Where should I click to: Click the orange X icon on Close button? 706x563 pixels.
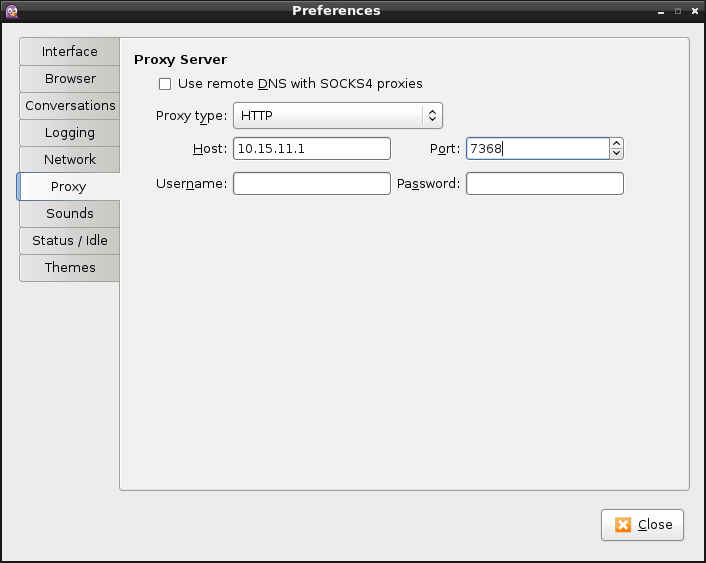(623, 525)
